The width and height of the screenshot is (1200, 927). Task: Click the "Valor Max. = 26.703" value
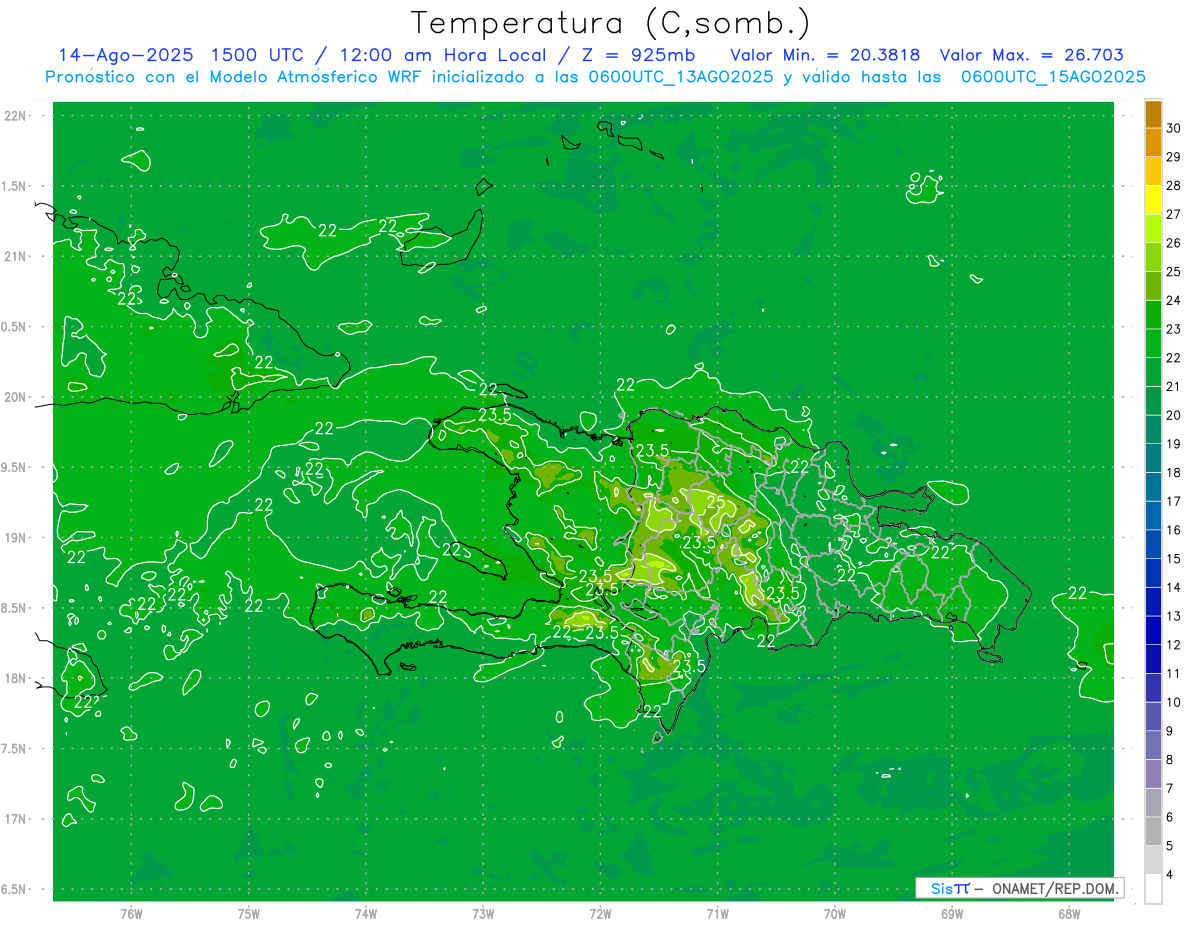coord(1032,55)
